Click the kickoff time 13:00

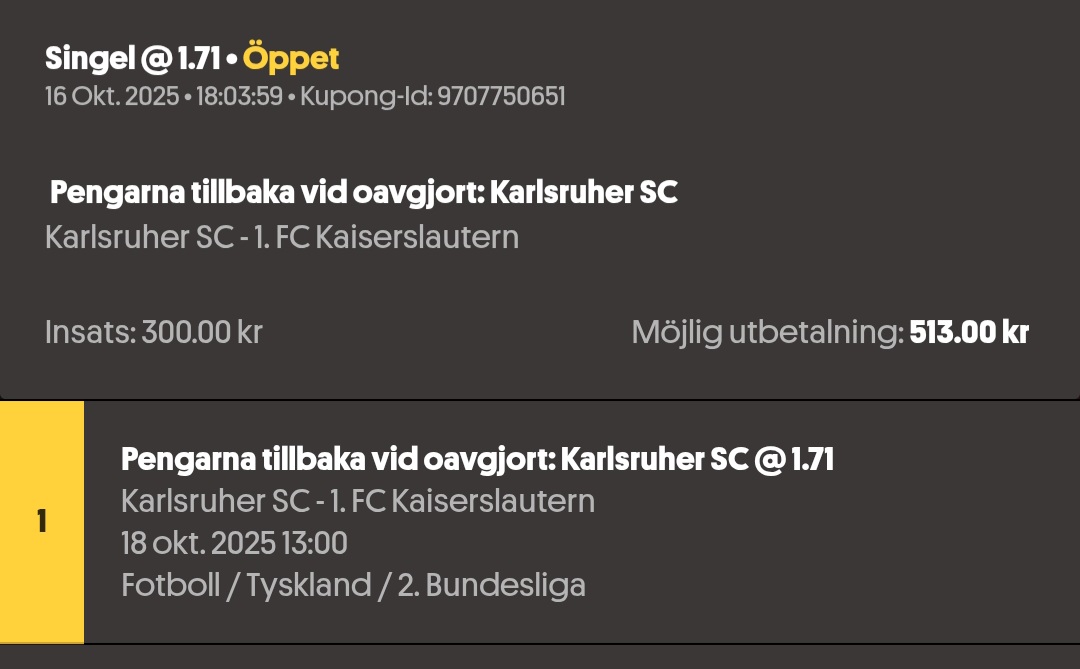(x=318, y=543)
